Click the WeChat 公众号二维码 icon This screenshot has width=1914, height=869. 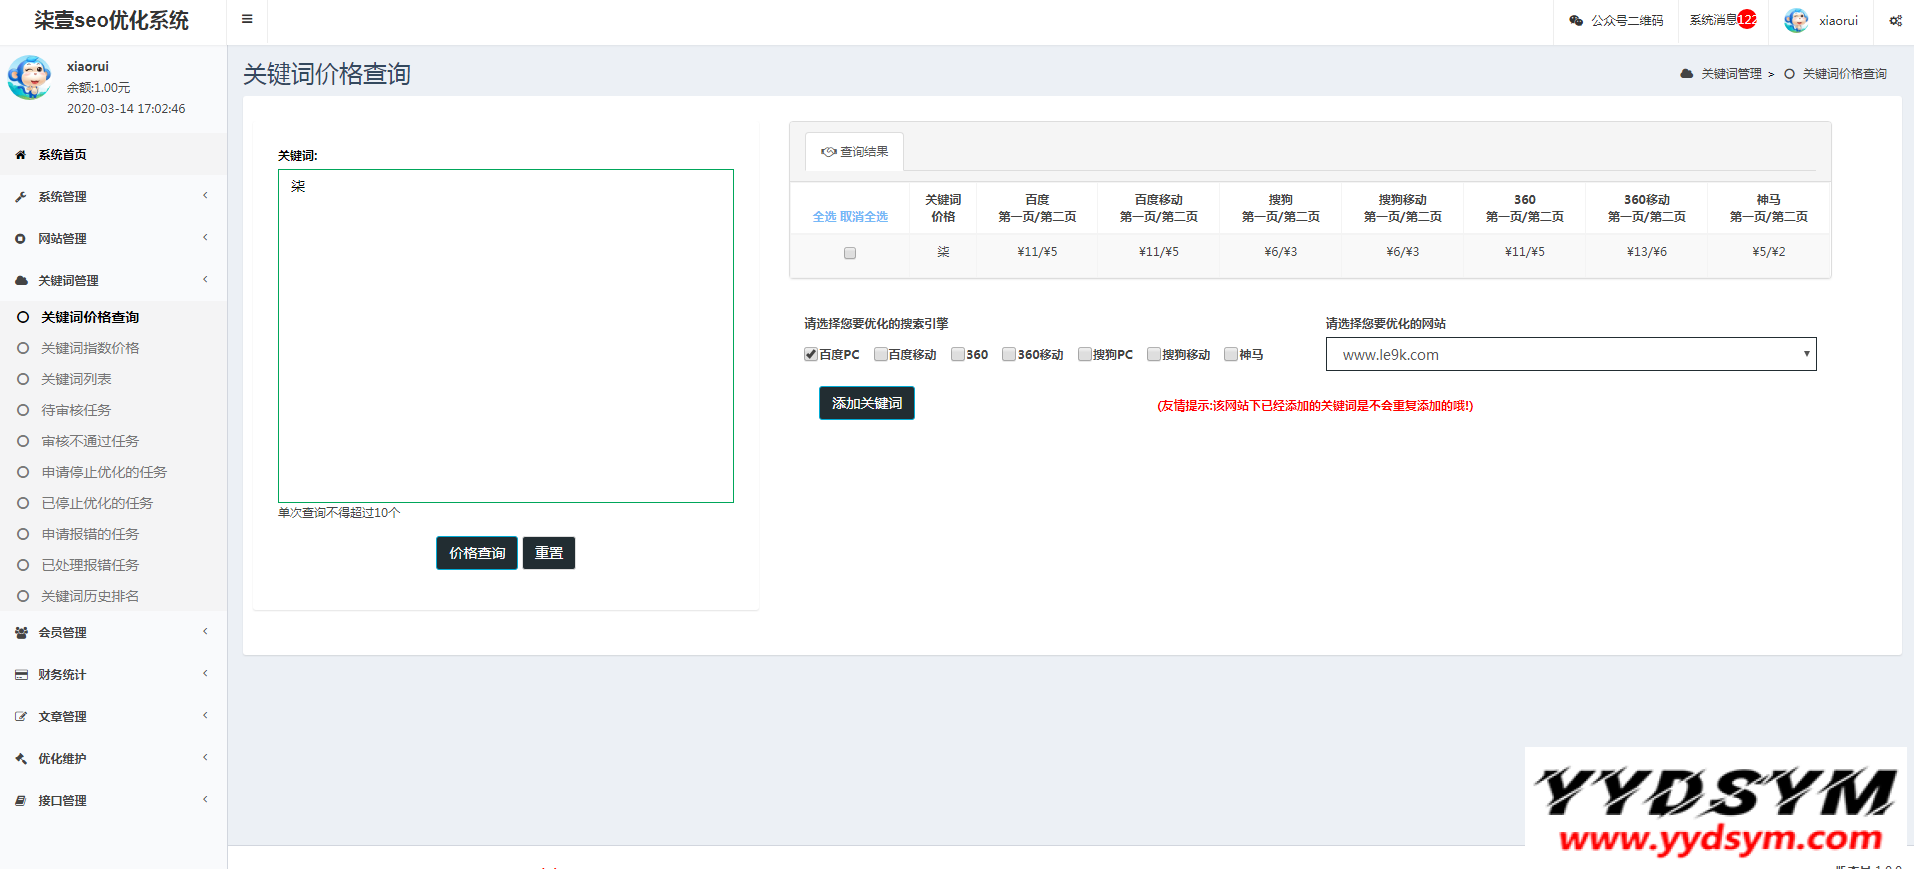(x=1576, y=21)
